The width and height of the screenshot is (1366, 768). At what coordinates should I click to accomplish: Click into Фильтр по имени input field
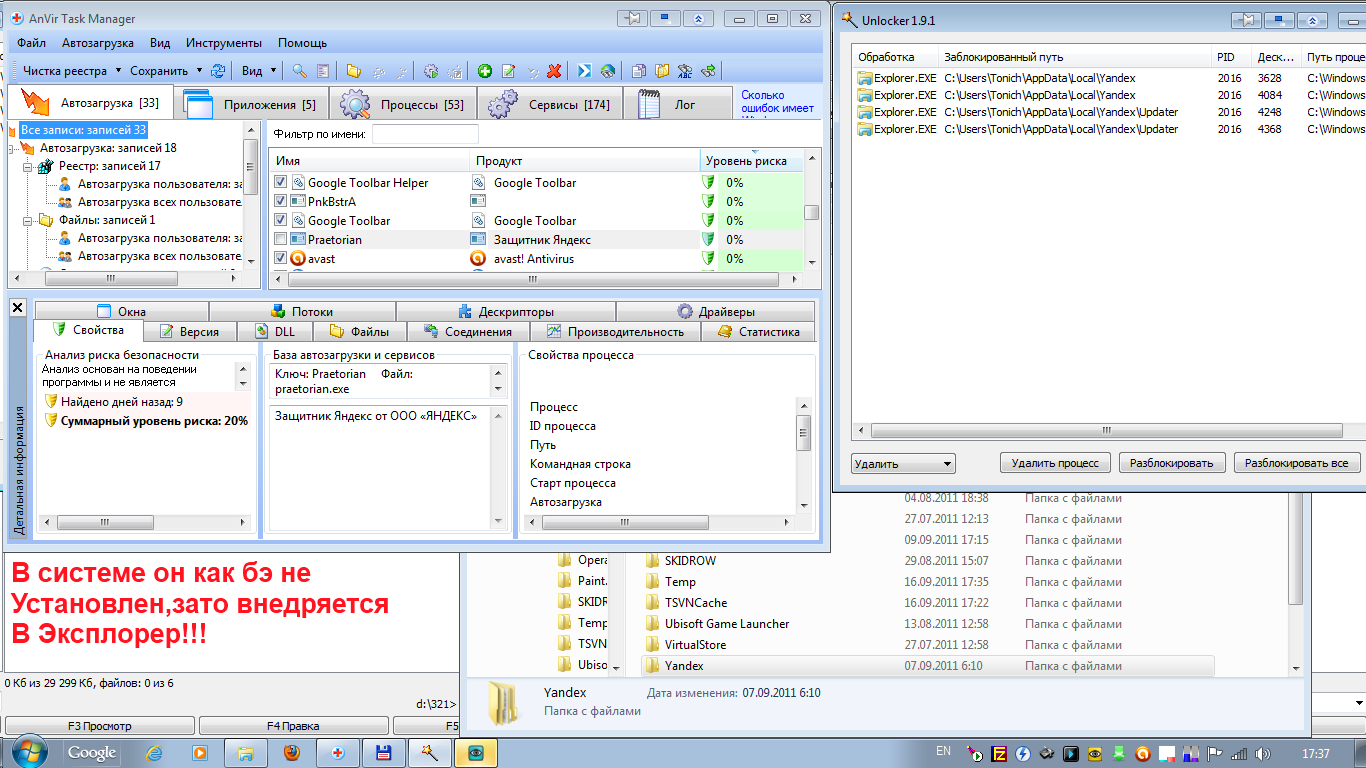(425, 134)
